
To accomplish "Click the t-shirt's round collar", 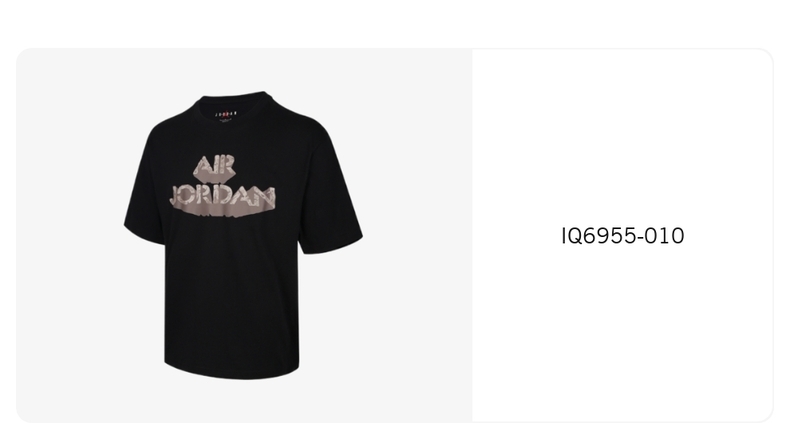I will (x=233, y=103).
